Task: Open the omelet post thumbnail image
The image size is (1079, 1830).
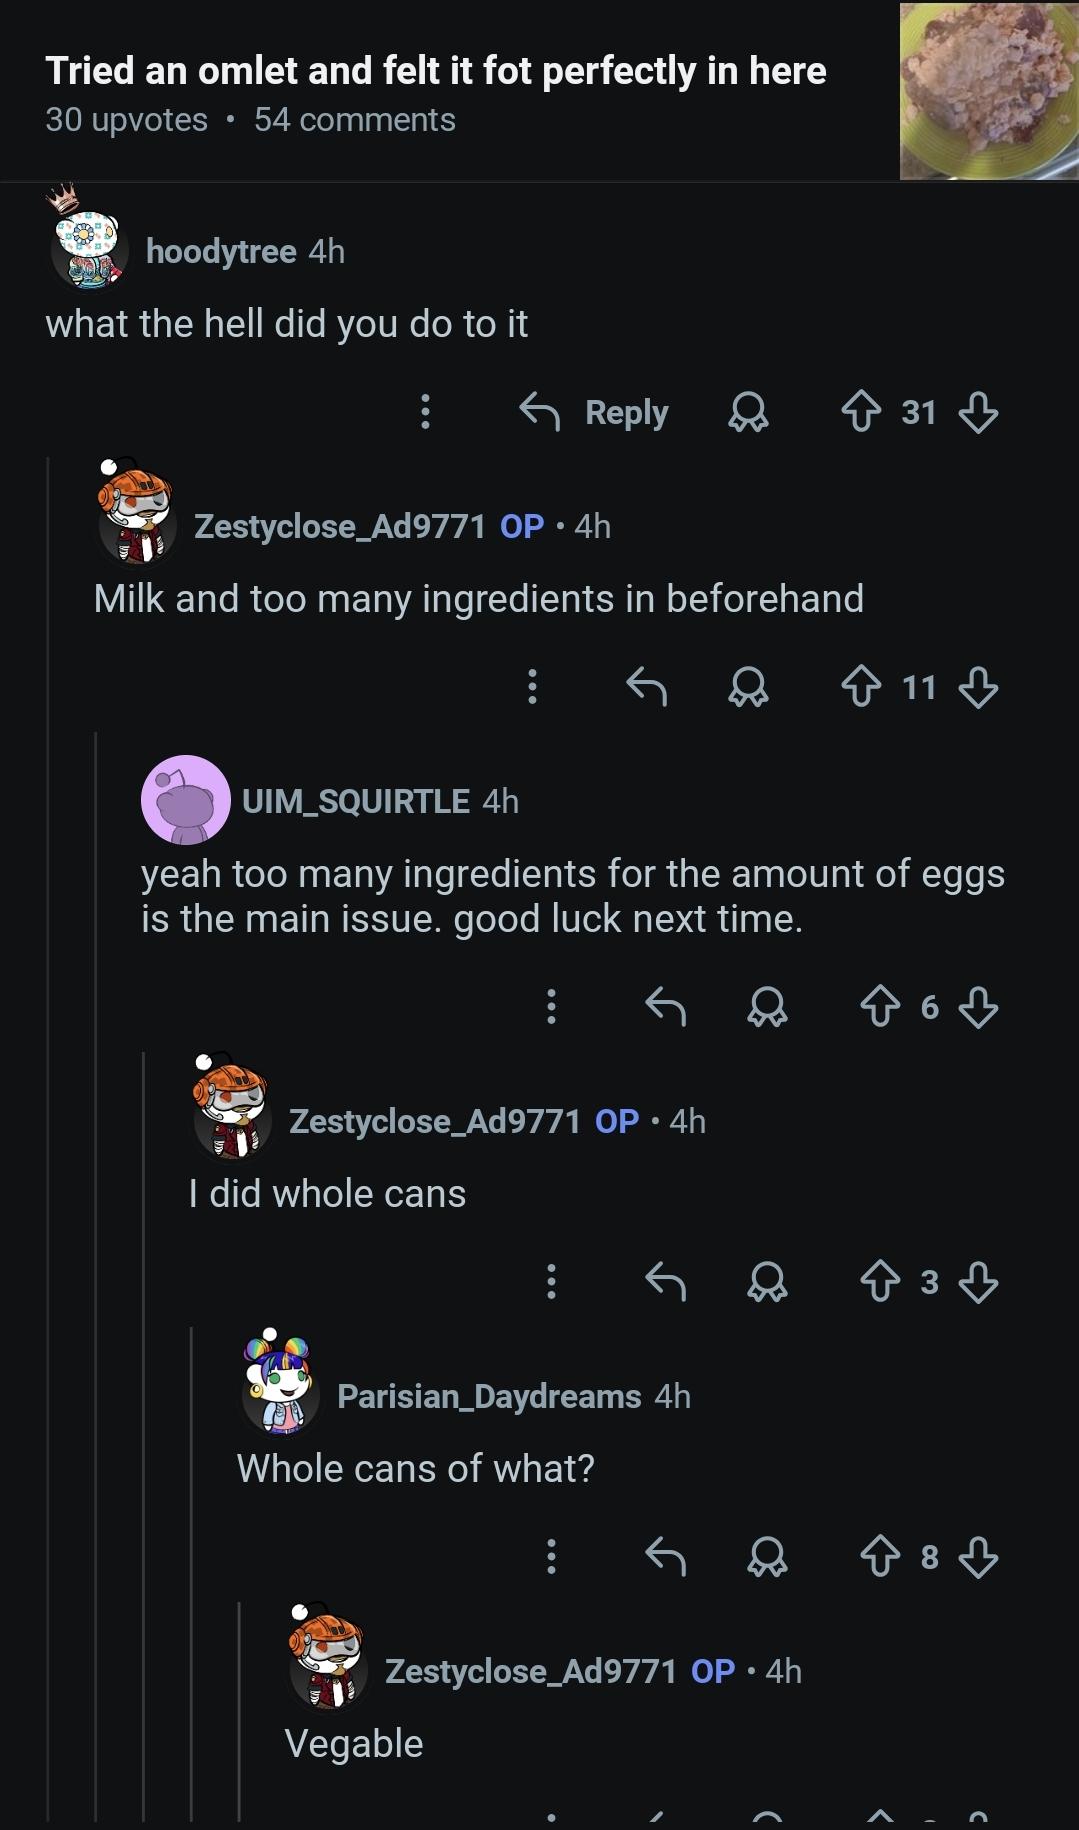Action: tap(988, 91)
